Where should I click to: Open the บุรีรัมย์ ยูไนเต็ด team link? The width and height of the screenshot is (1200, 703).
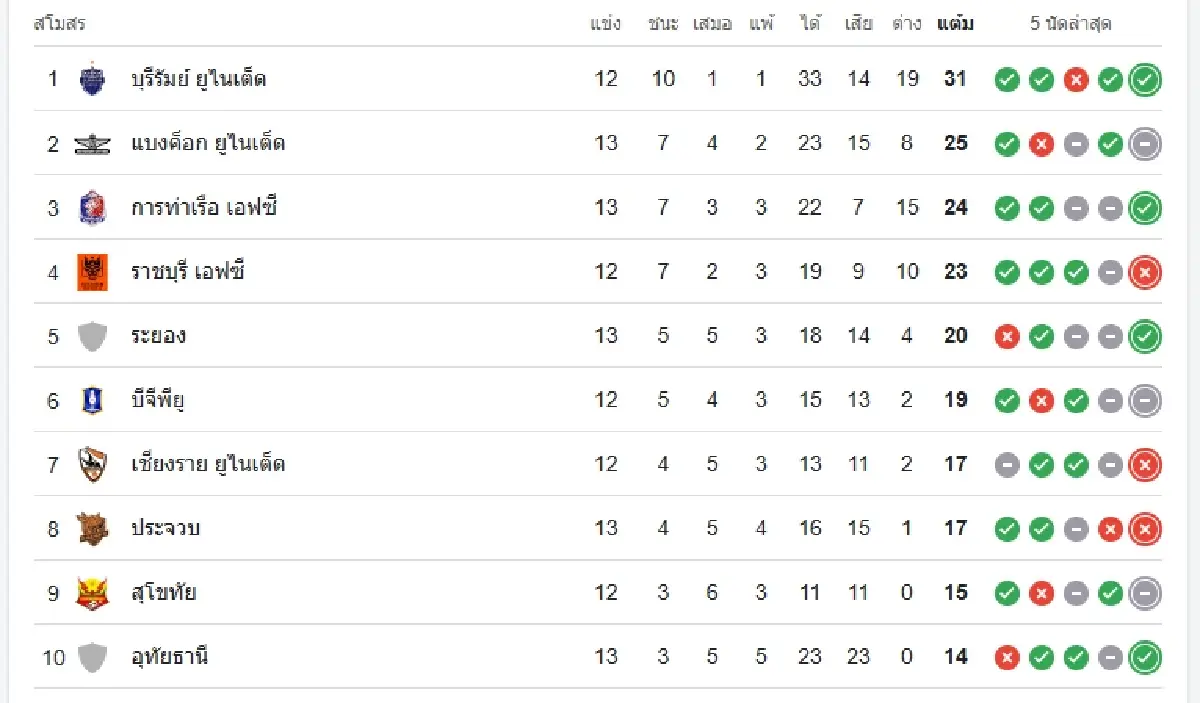coord(198,78)
